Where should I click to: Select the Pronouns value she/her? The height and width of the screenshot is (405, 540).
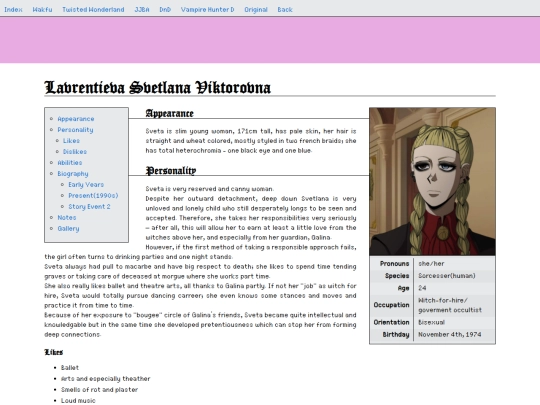431,264
